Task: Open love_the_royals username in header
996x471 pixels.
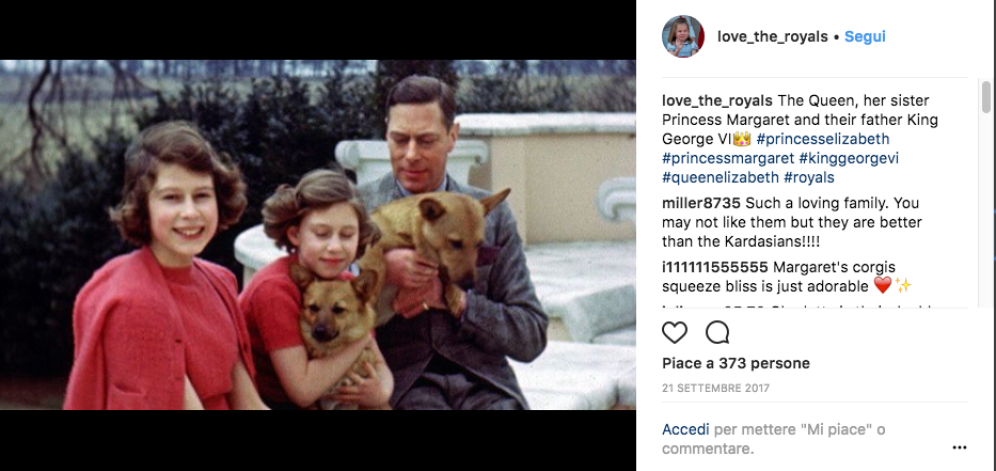Action: [772, 37]
